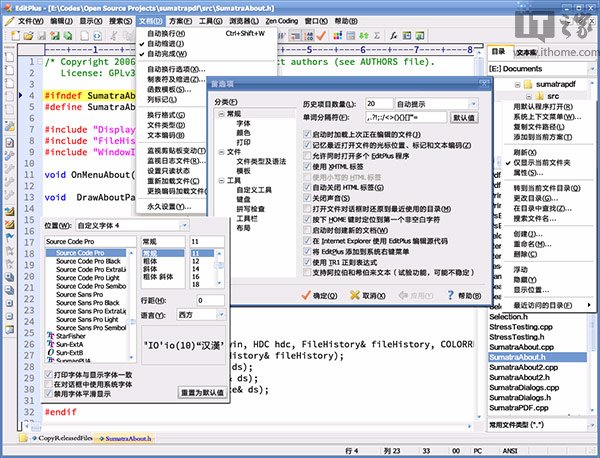Collapse the 文件 category tree node
600x458 pixels.
click(221, 152)
